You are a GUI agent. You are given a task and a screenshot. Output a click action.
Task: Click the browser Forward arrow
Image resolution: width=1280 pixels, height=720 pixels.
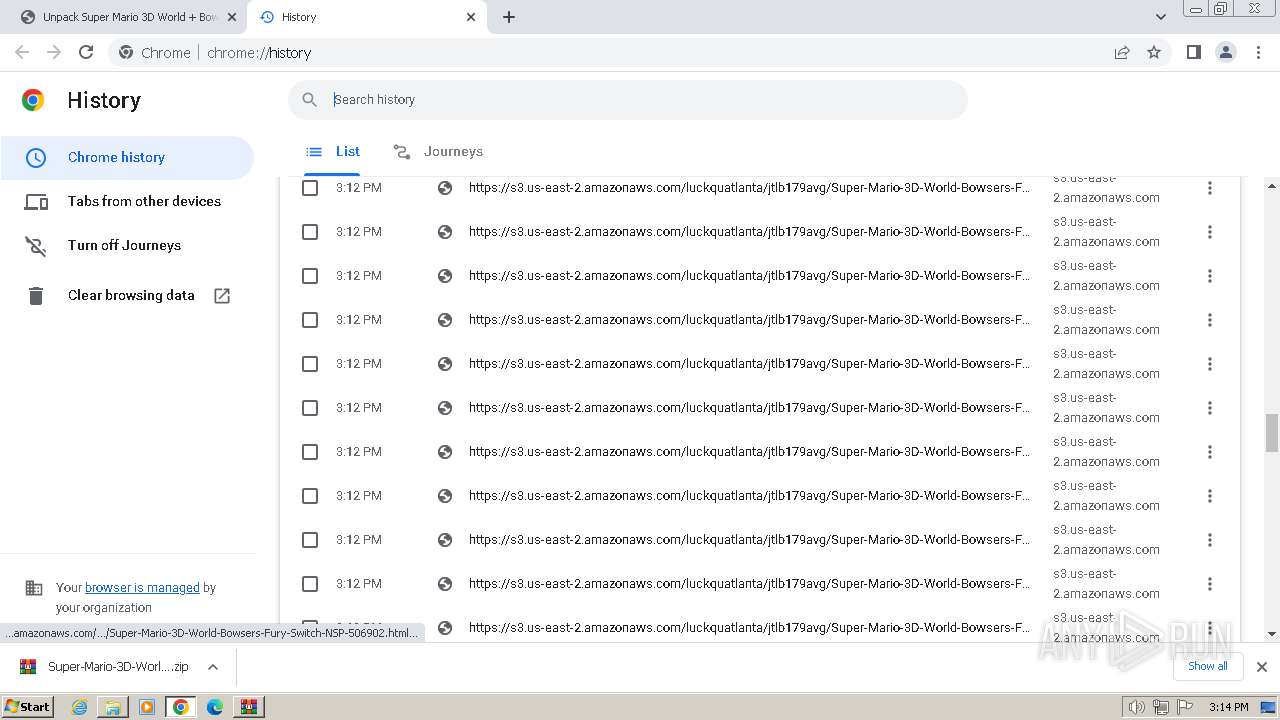[54, 52]
